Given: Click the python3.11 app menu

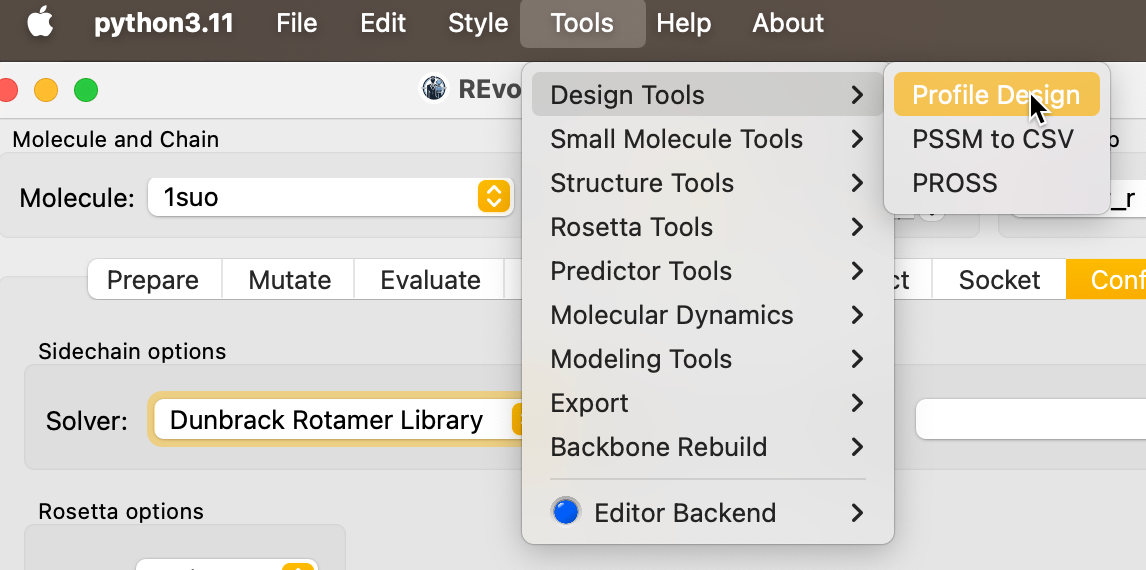Looking at the screenshot, I should (x=164, y=23).
